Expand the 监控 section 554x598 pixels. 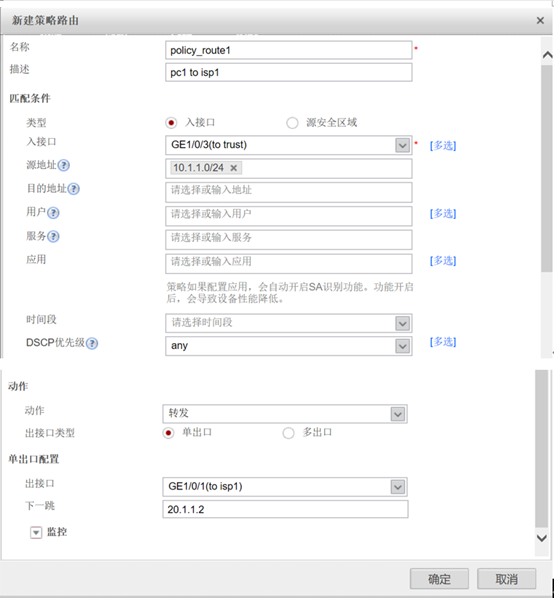click(x=36, y=532)
